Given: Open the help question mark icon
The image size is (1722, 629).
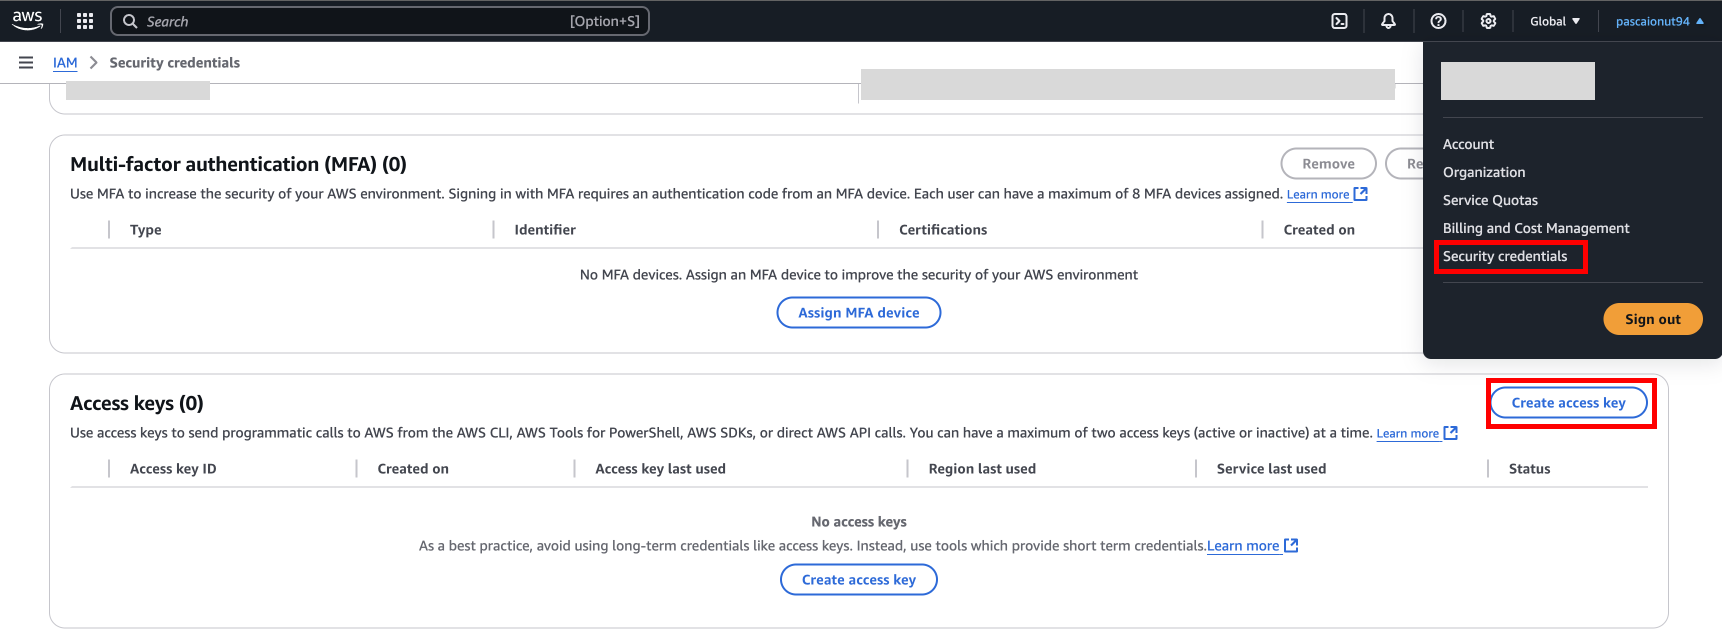Looking at the screenshot, I should point(1438,21).
